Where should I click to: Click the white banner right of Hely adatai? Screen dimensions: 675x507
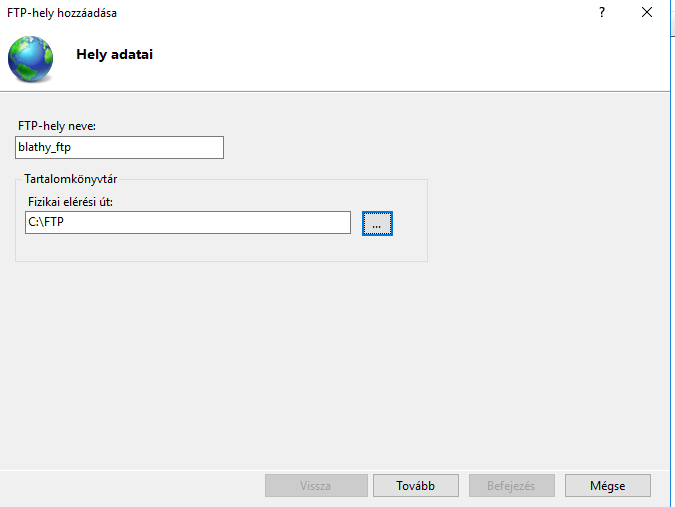coord(400,55)
